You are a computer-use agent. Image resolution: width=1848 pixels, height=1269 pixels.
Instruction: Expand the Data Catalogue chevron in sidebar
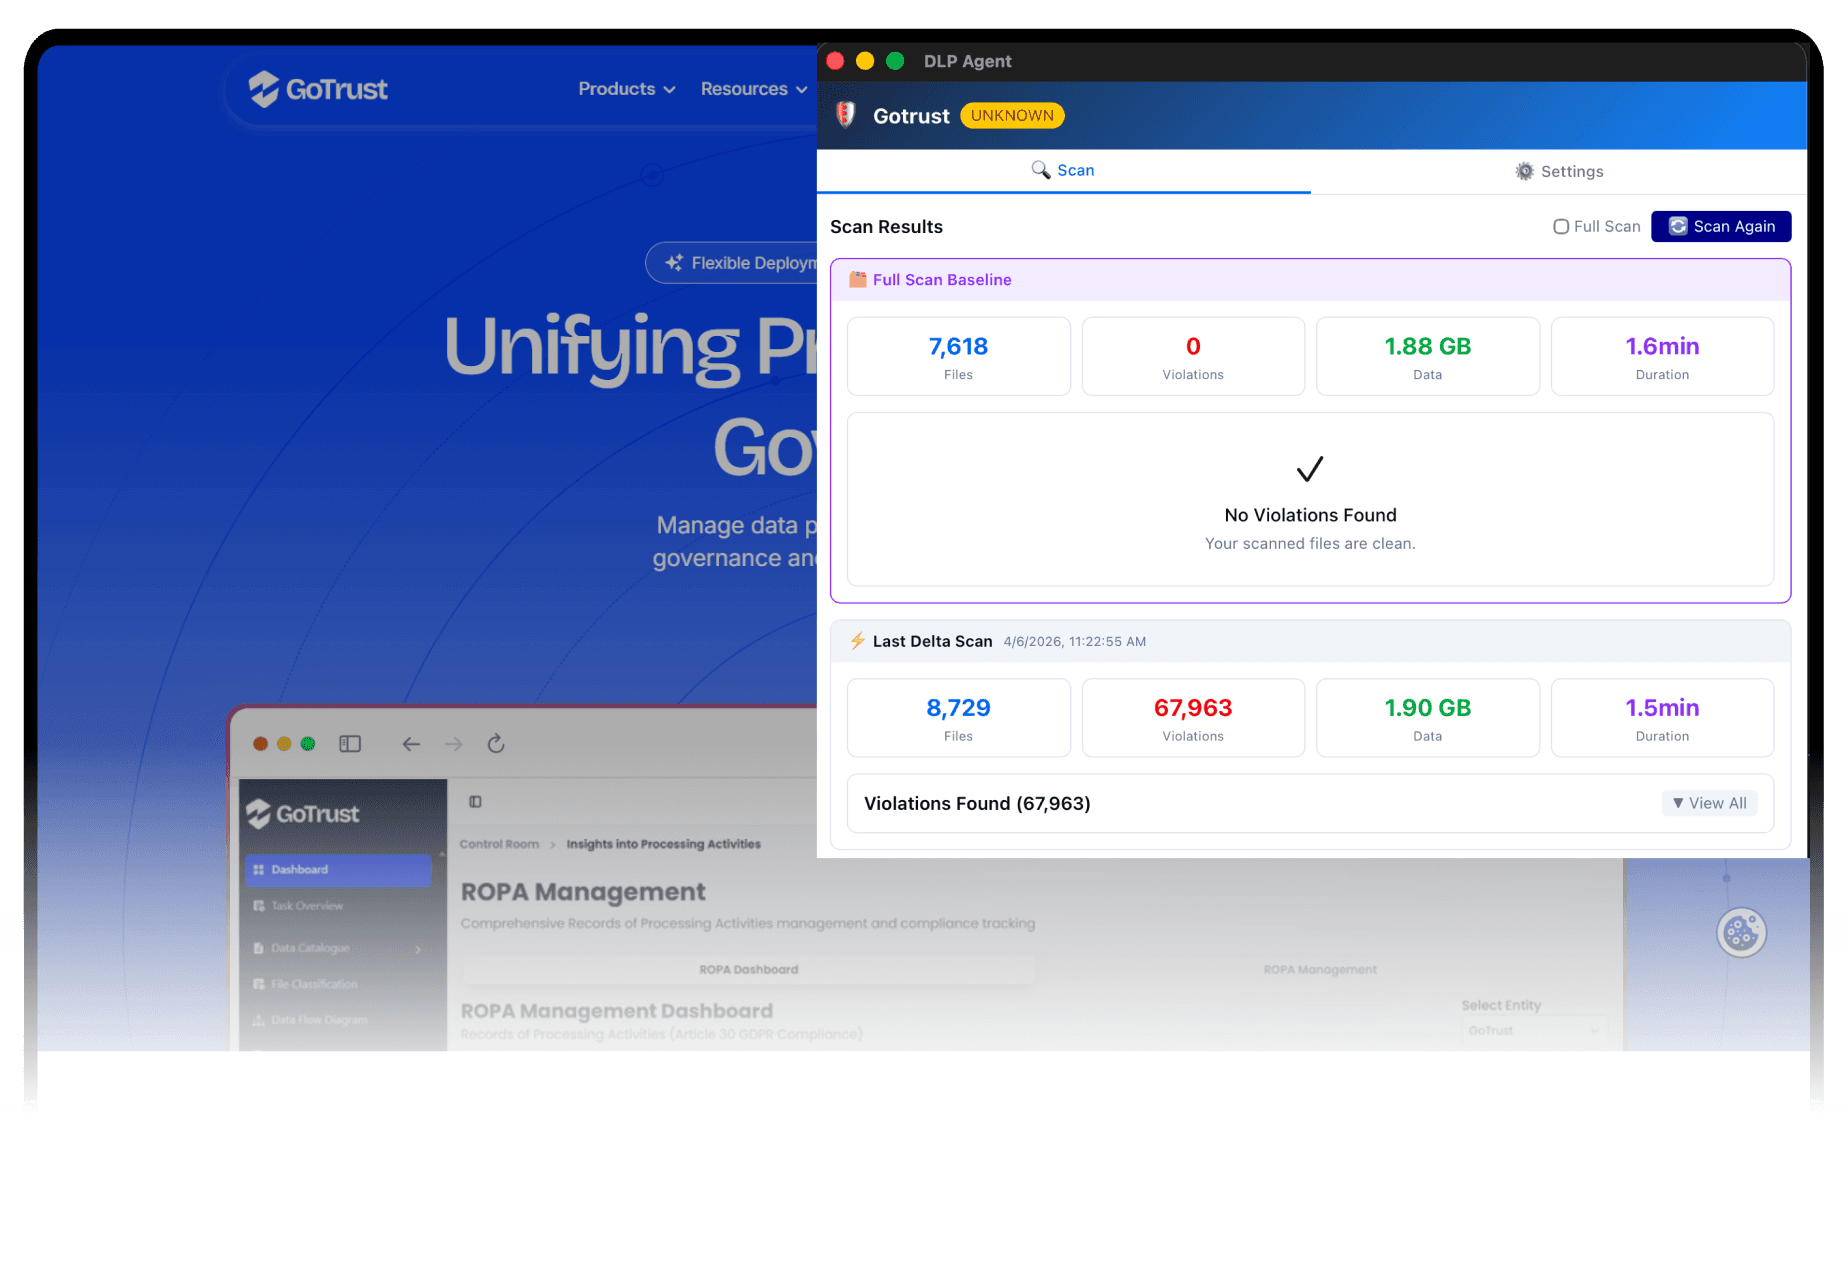418,949
